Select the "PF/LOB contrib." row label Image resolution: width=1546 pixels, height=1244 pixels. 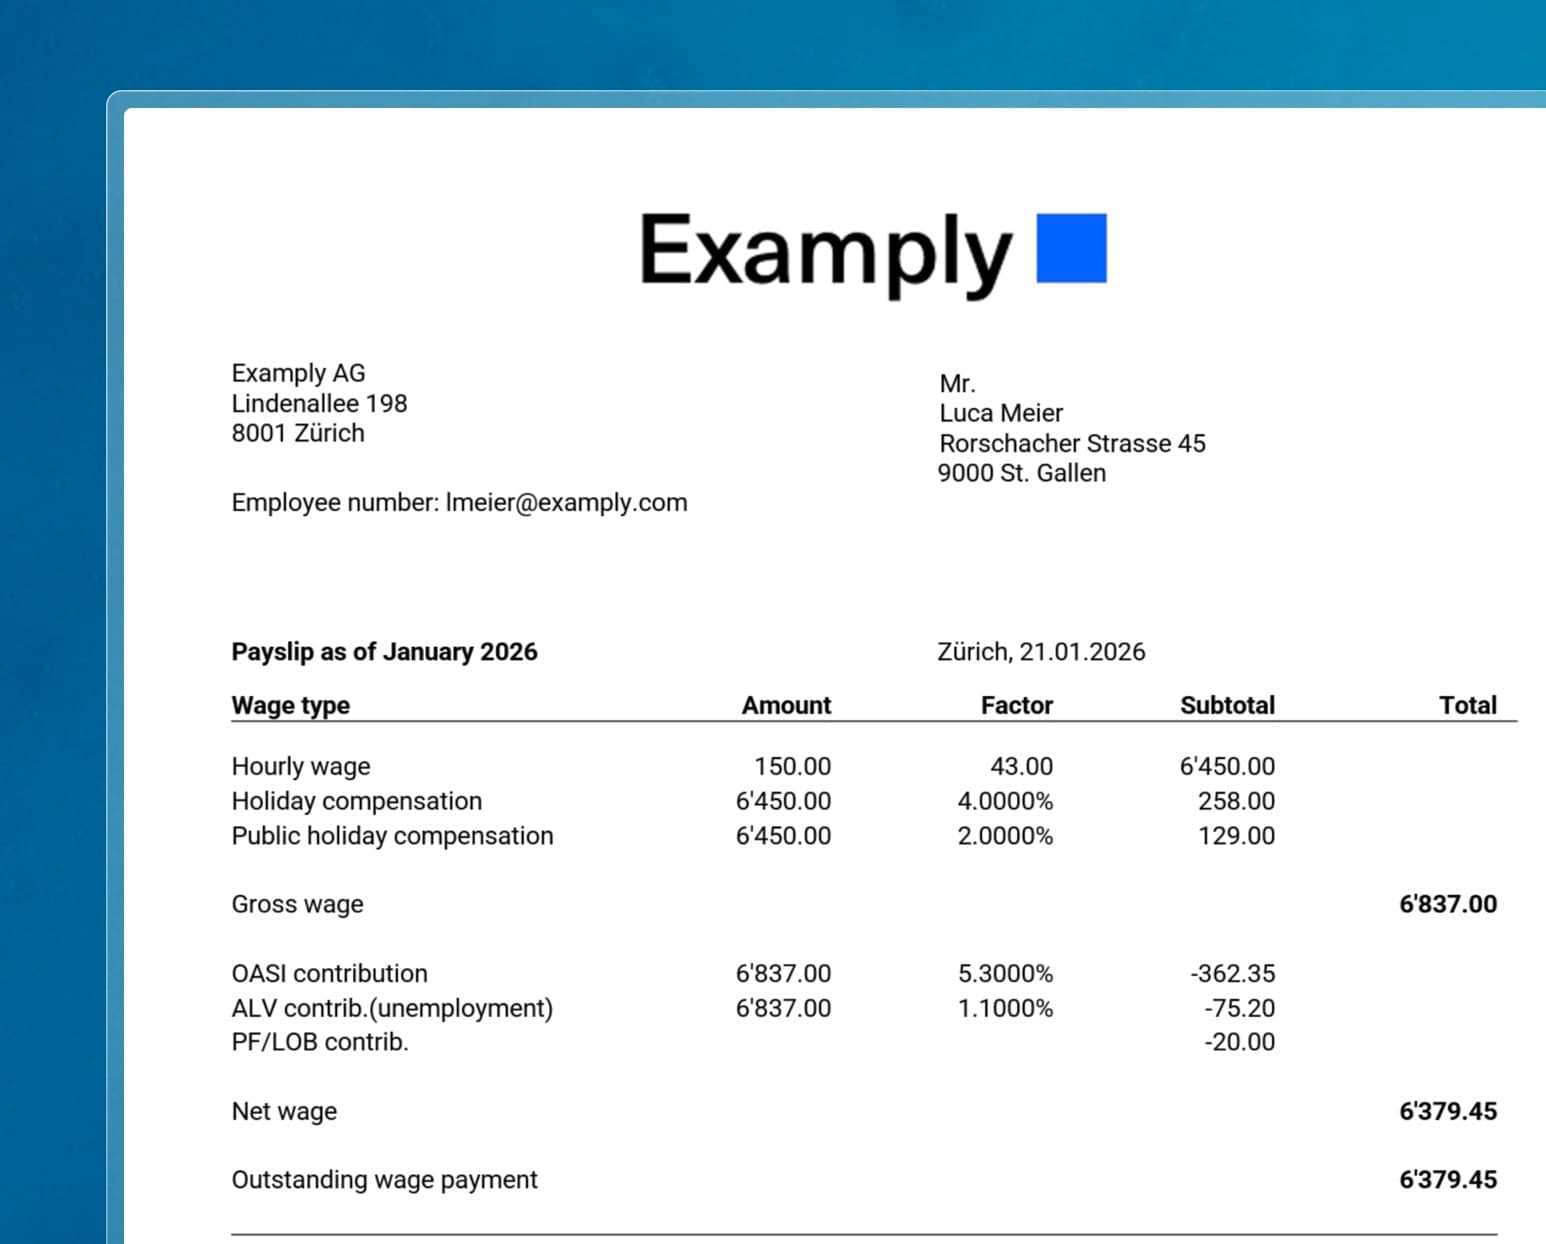coord(320,1042)
